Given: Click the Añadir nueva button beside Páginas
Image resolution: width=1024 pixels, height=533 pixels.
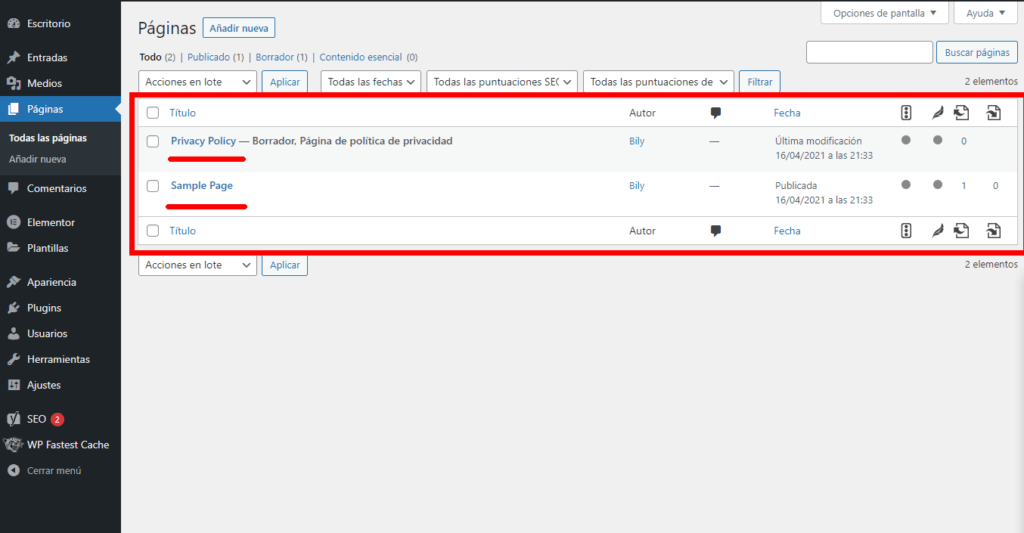Looking at the screenshot, I should point(239,28).
